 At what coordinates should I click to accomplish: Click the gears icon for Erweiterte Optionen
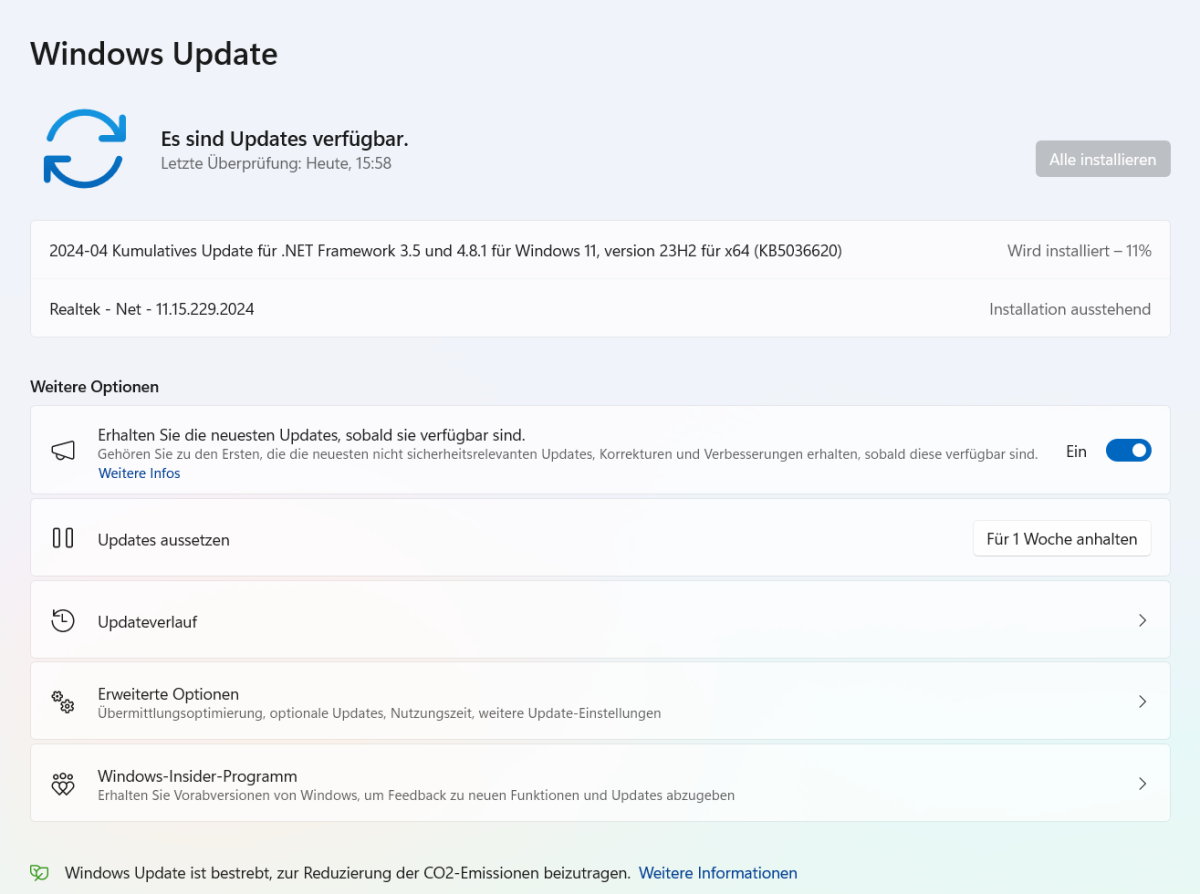(63, 702)
